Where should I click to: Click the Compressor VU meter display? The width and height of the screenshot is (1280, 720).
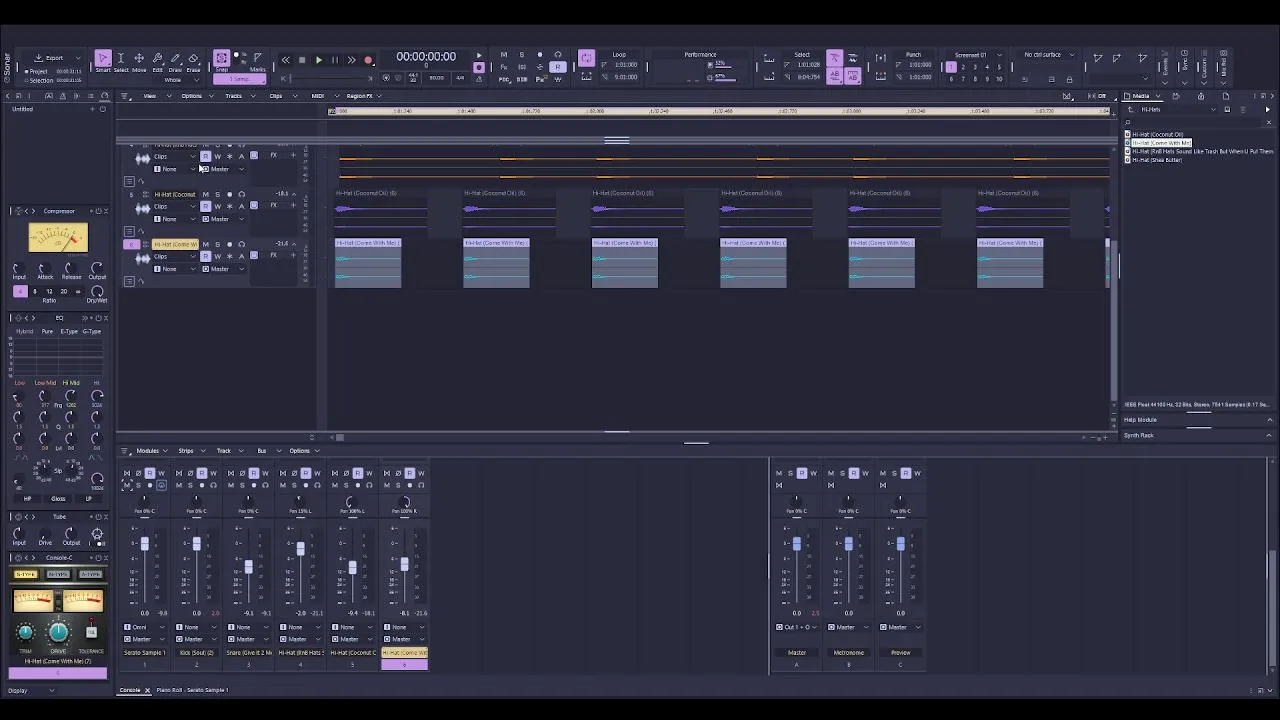point(58,237)
